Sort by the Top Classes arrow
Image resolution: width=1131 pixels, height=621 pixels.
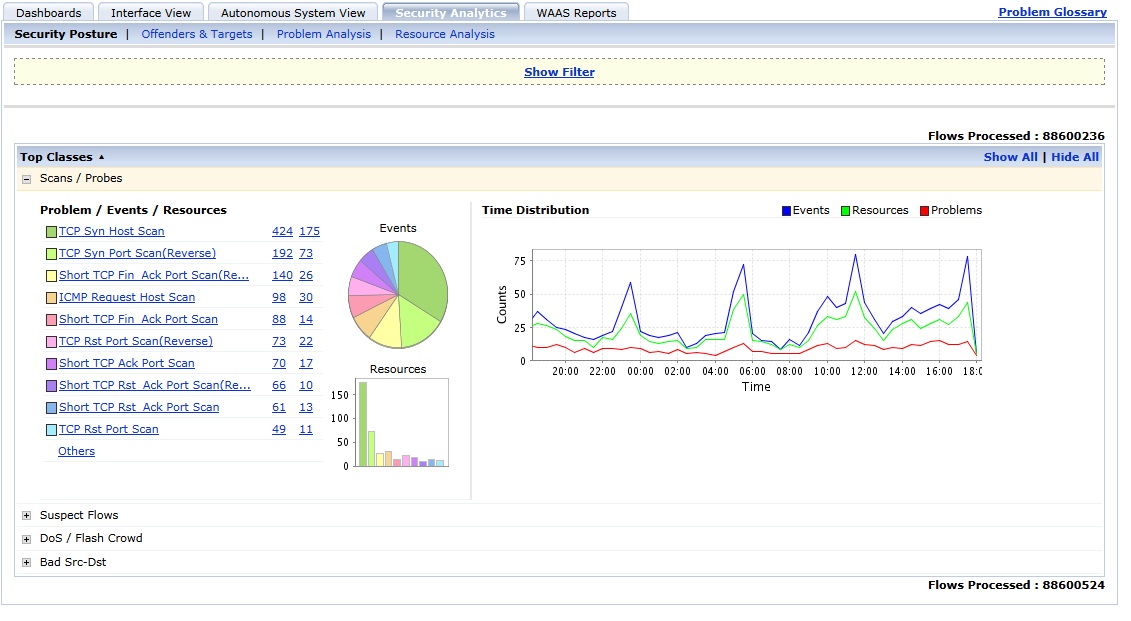tap(102, 157)
